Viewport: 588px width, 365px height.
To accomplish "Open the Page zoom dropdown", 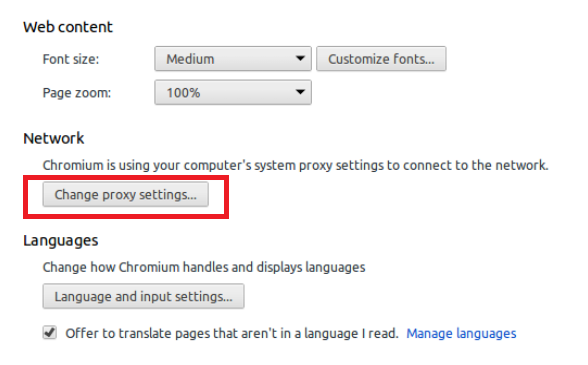I will click(x=233, y=92).
